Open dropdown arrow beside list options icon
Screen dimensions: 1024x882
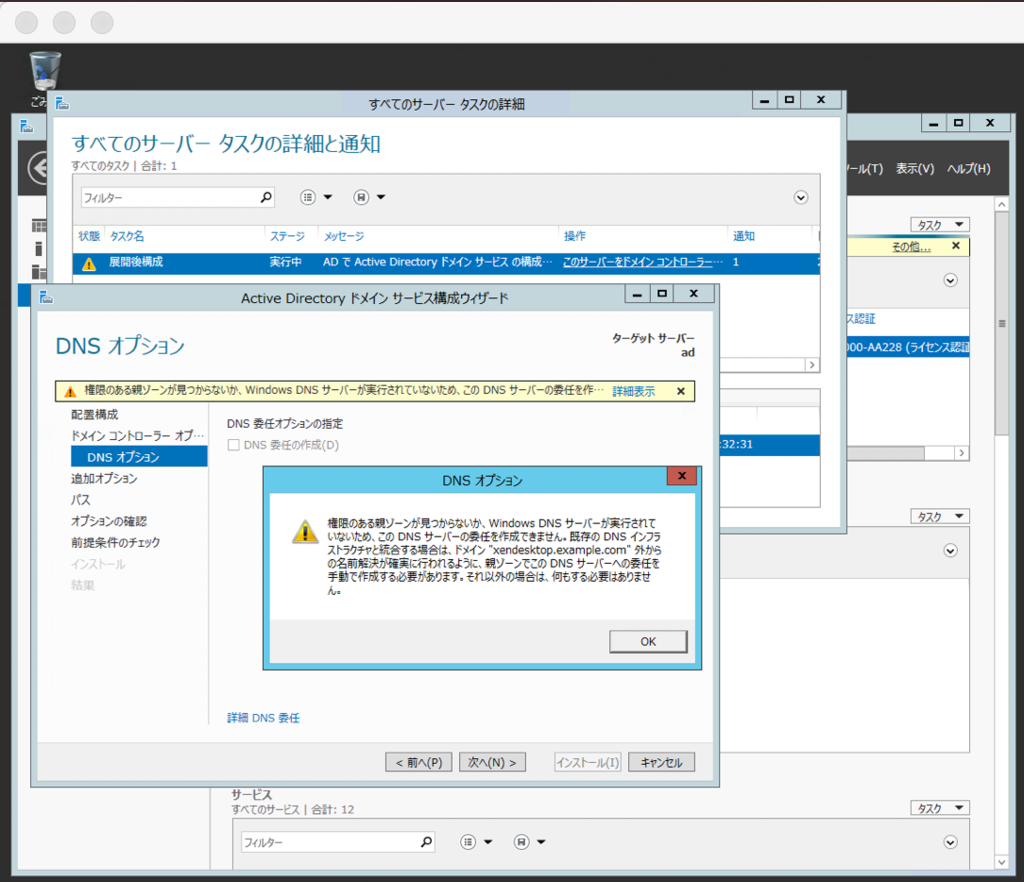pos(328,197)
